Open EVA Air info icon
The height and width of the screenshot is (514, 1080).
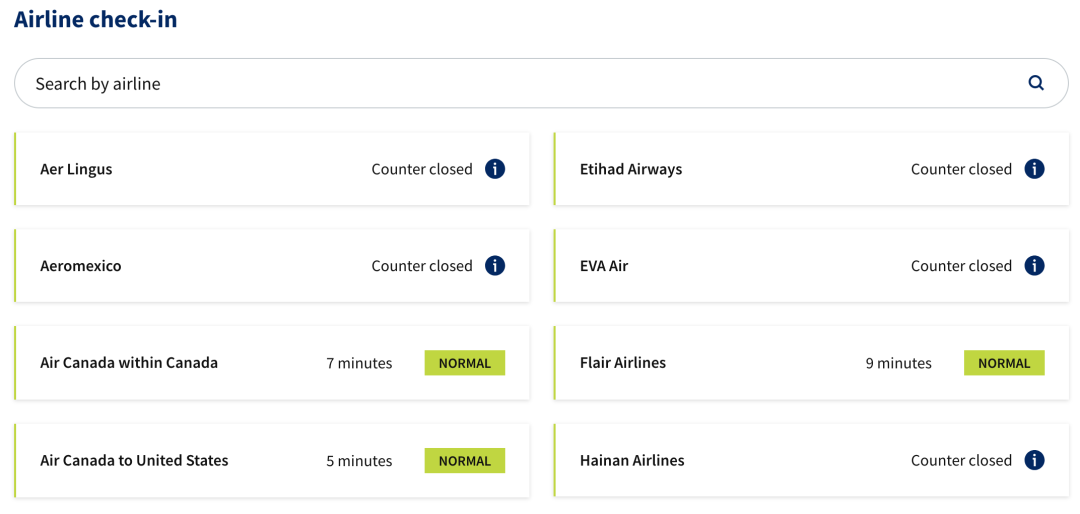1034,265
